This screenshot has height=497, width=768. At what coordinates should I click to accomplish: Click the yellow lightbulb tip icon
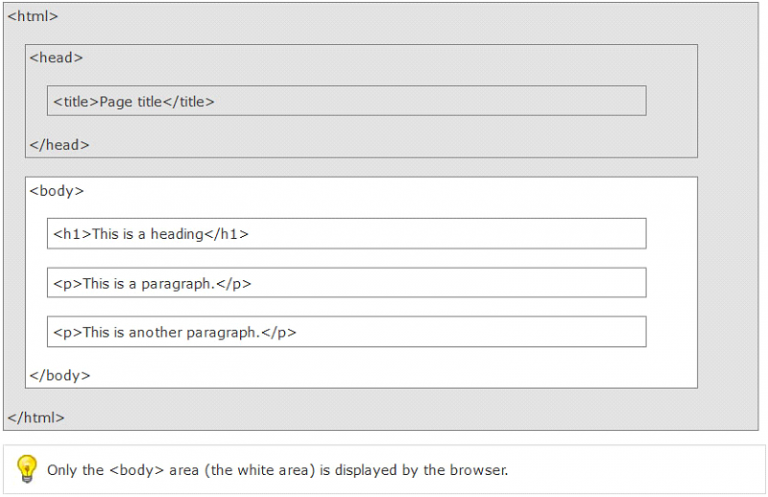[26, 469]
